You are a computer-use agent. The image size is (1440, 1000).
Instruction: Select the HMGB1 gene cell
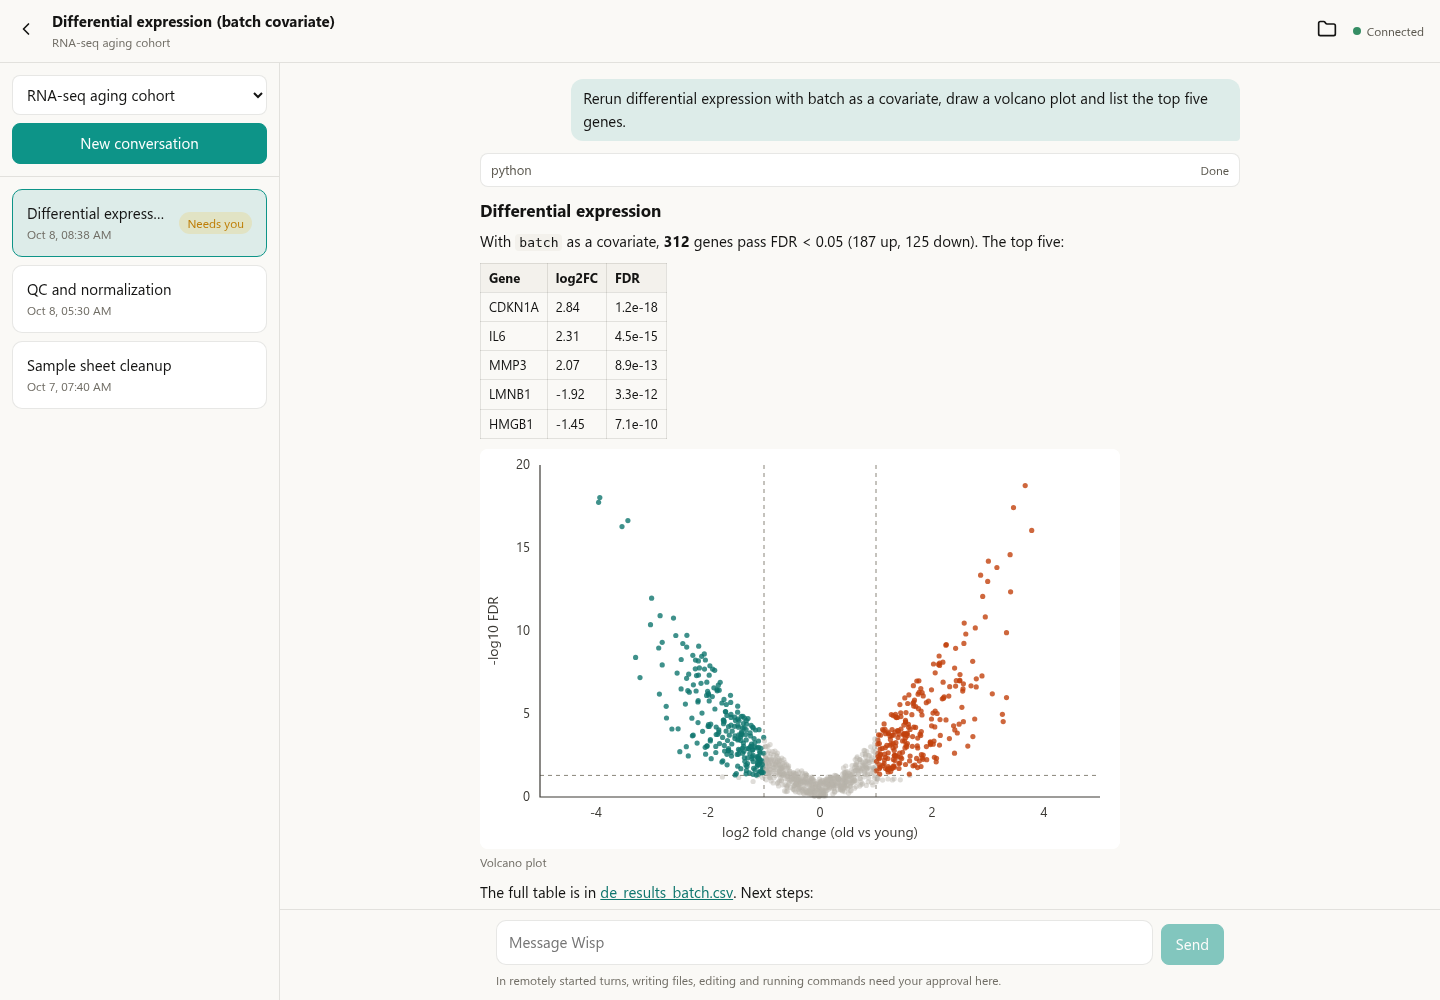(514, 425)
